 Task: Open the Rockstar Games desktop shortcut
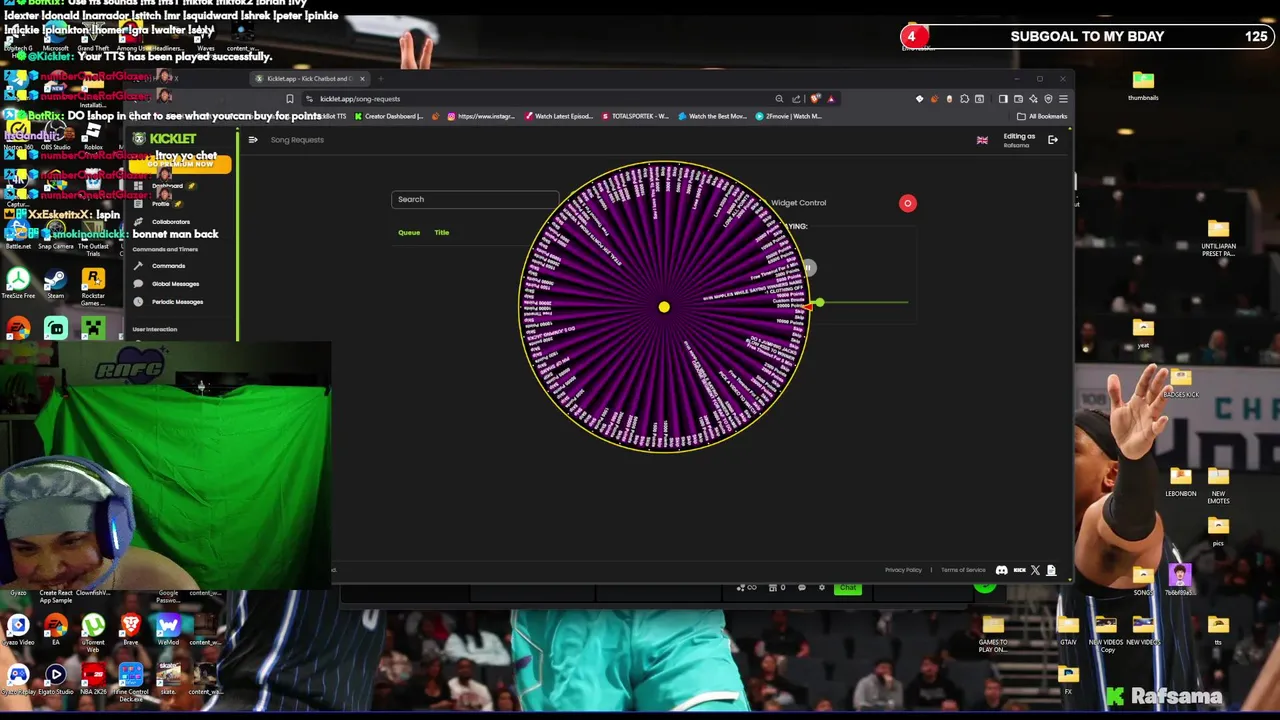pos(93,285)
